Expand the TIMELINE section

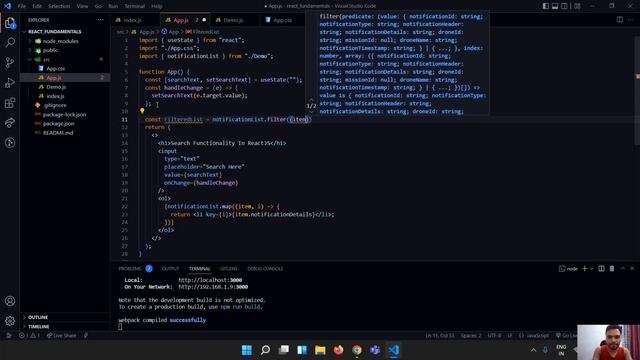pyautogui.click(x=38, y=327)
